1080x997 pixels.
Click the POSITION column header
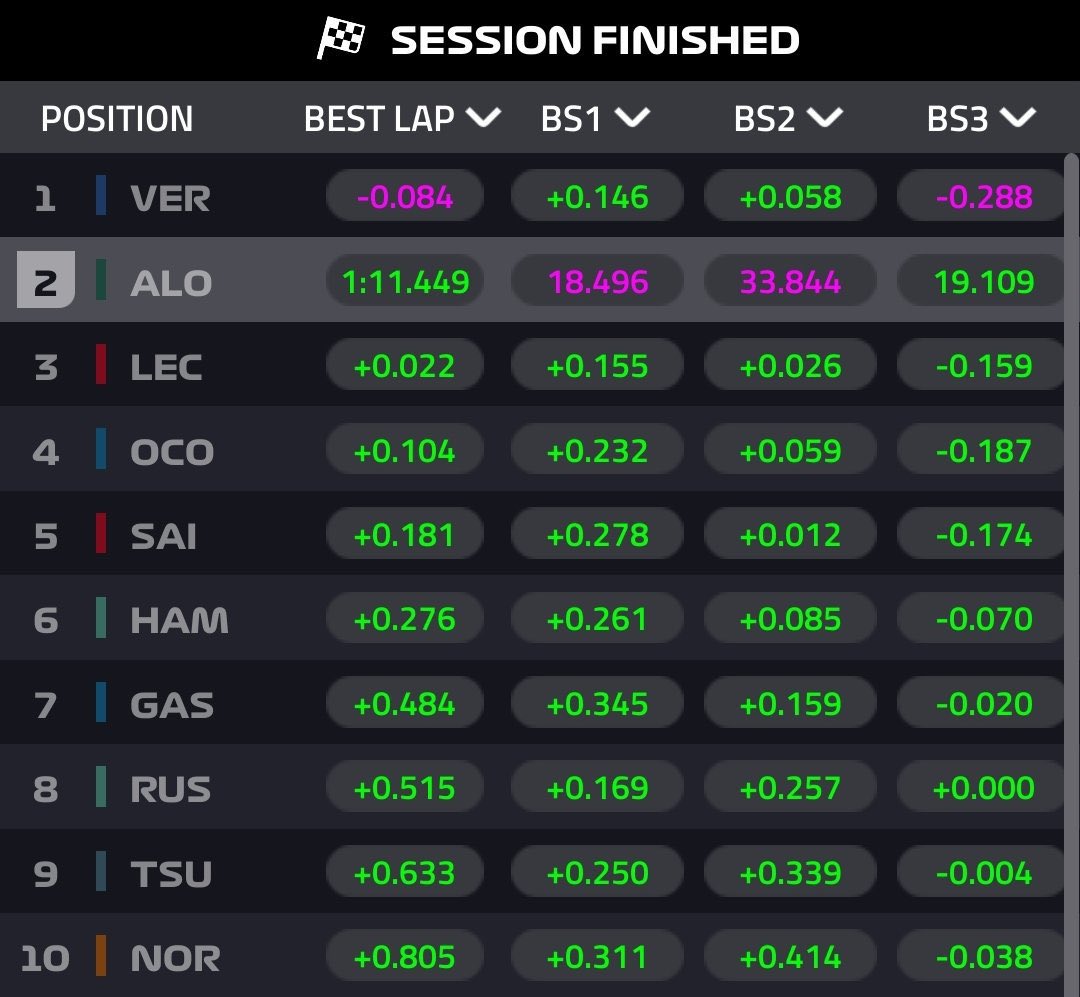(117, 119)
